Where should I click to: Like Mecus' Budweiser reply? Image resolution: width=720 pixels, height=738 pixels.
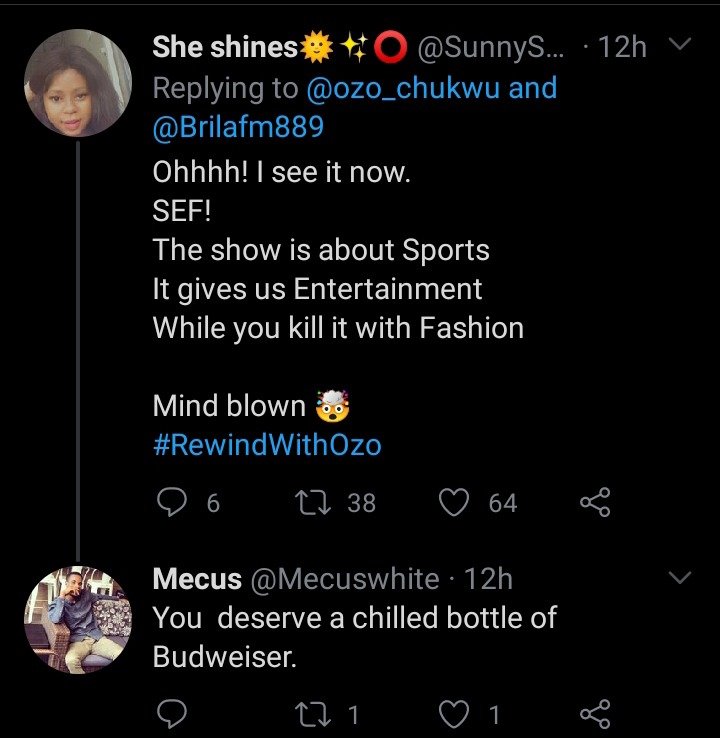tap(456, 713)
